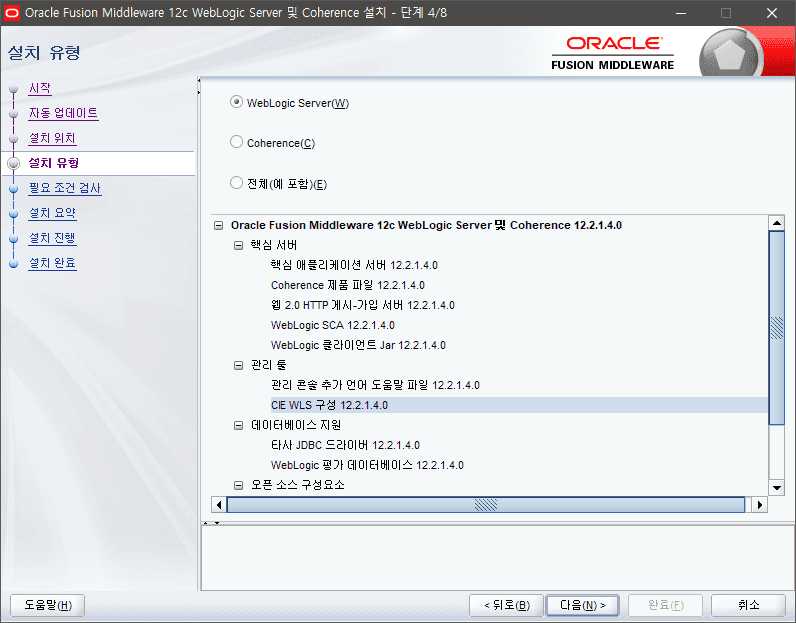The width and height of the screenshot is (796, 623).
Task: Click the horizontal scrollbar left arrow
Action: point(219,505)
